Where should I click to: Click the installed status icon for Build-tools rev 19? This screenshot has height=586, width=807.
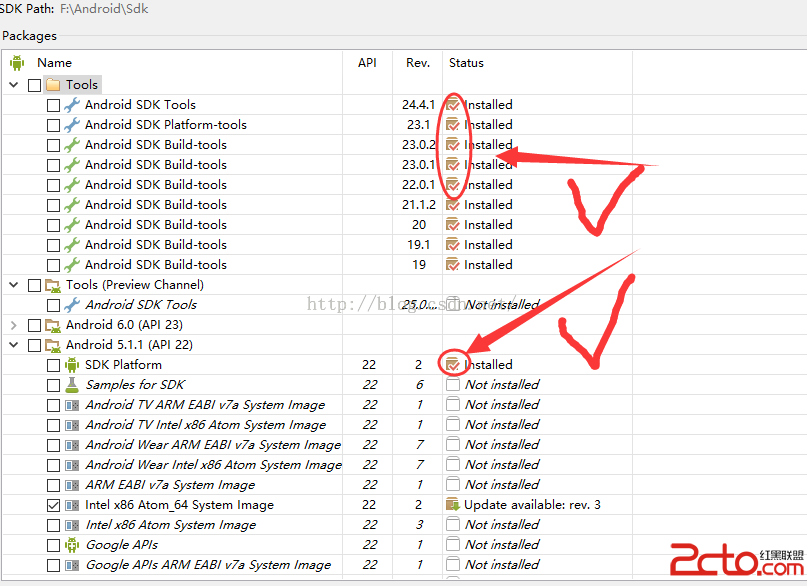point(452,265)
